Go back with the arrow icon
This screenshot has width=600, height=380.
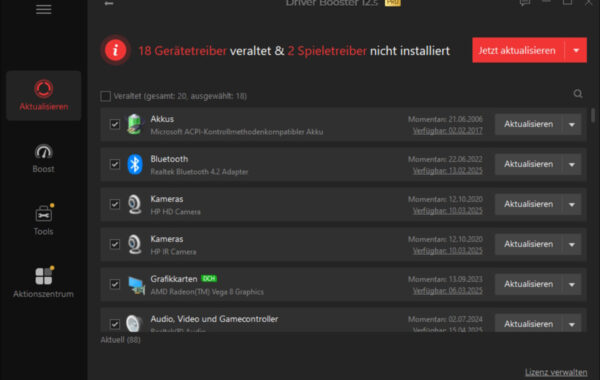coord(109,3)
